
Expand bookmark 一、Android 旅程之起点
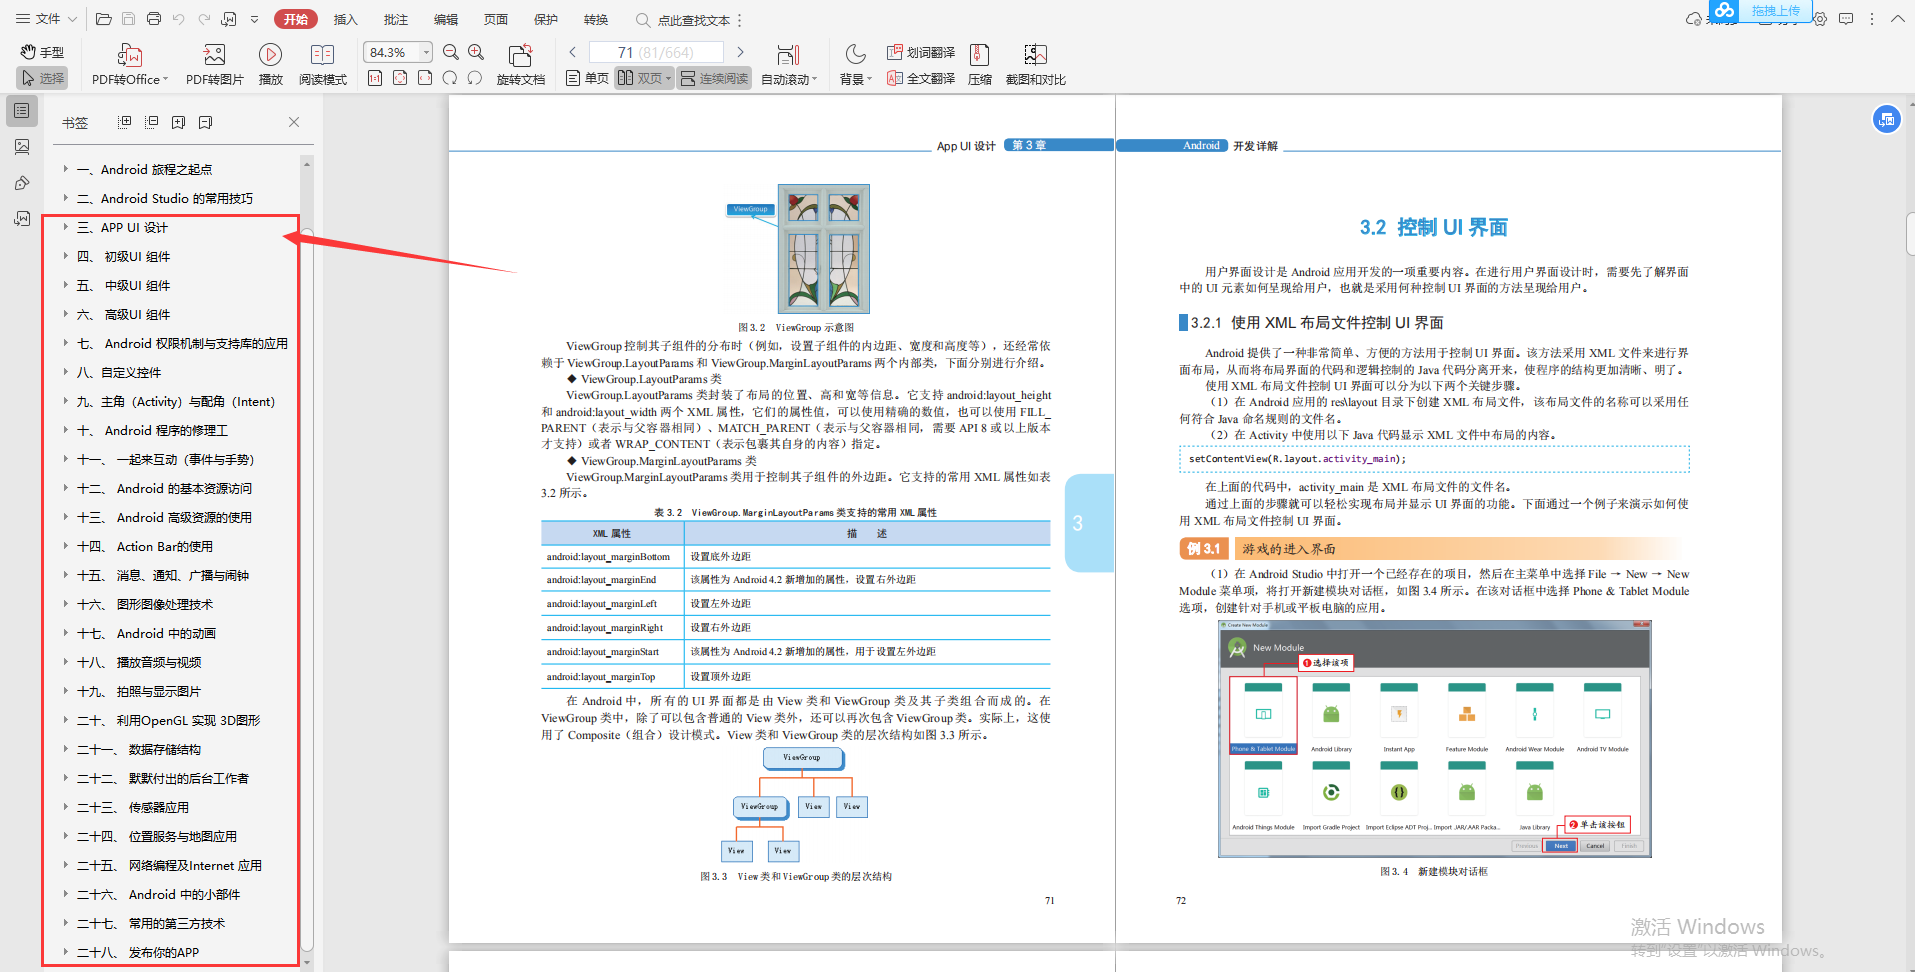[66, 169]
